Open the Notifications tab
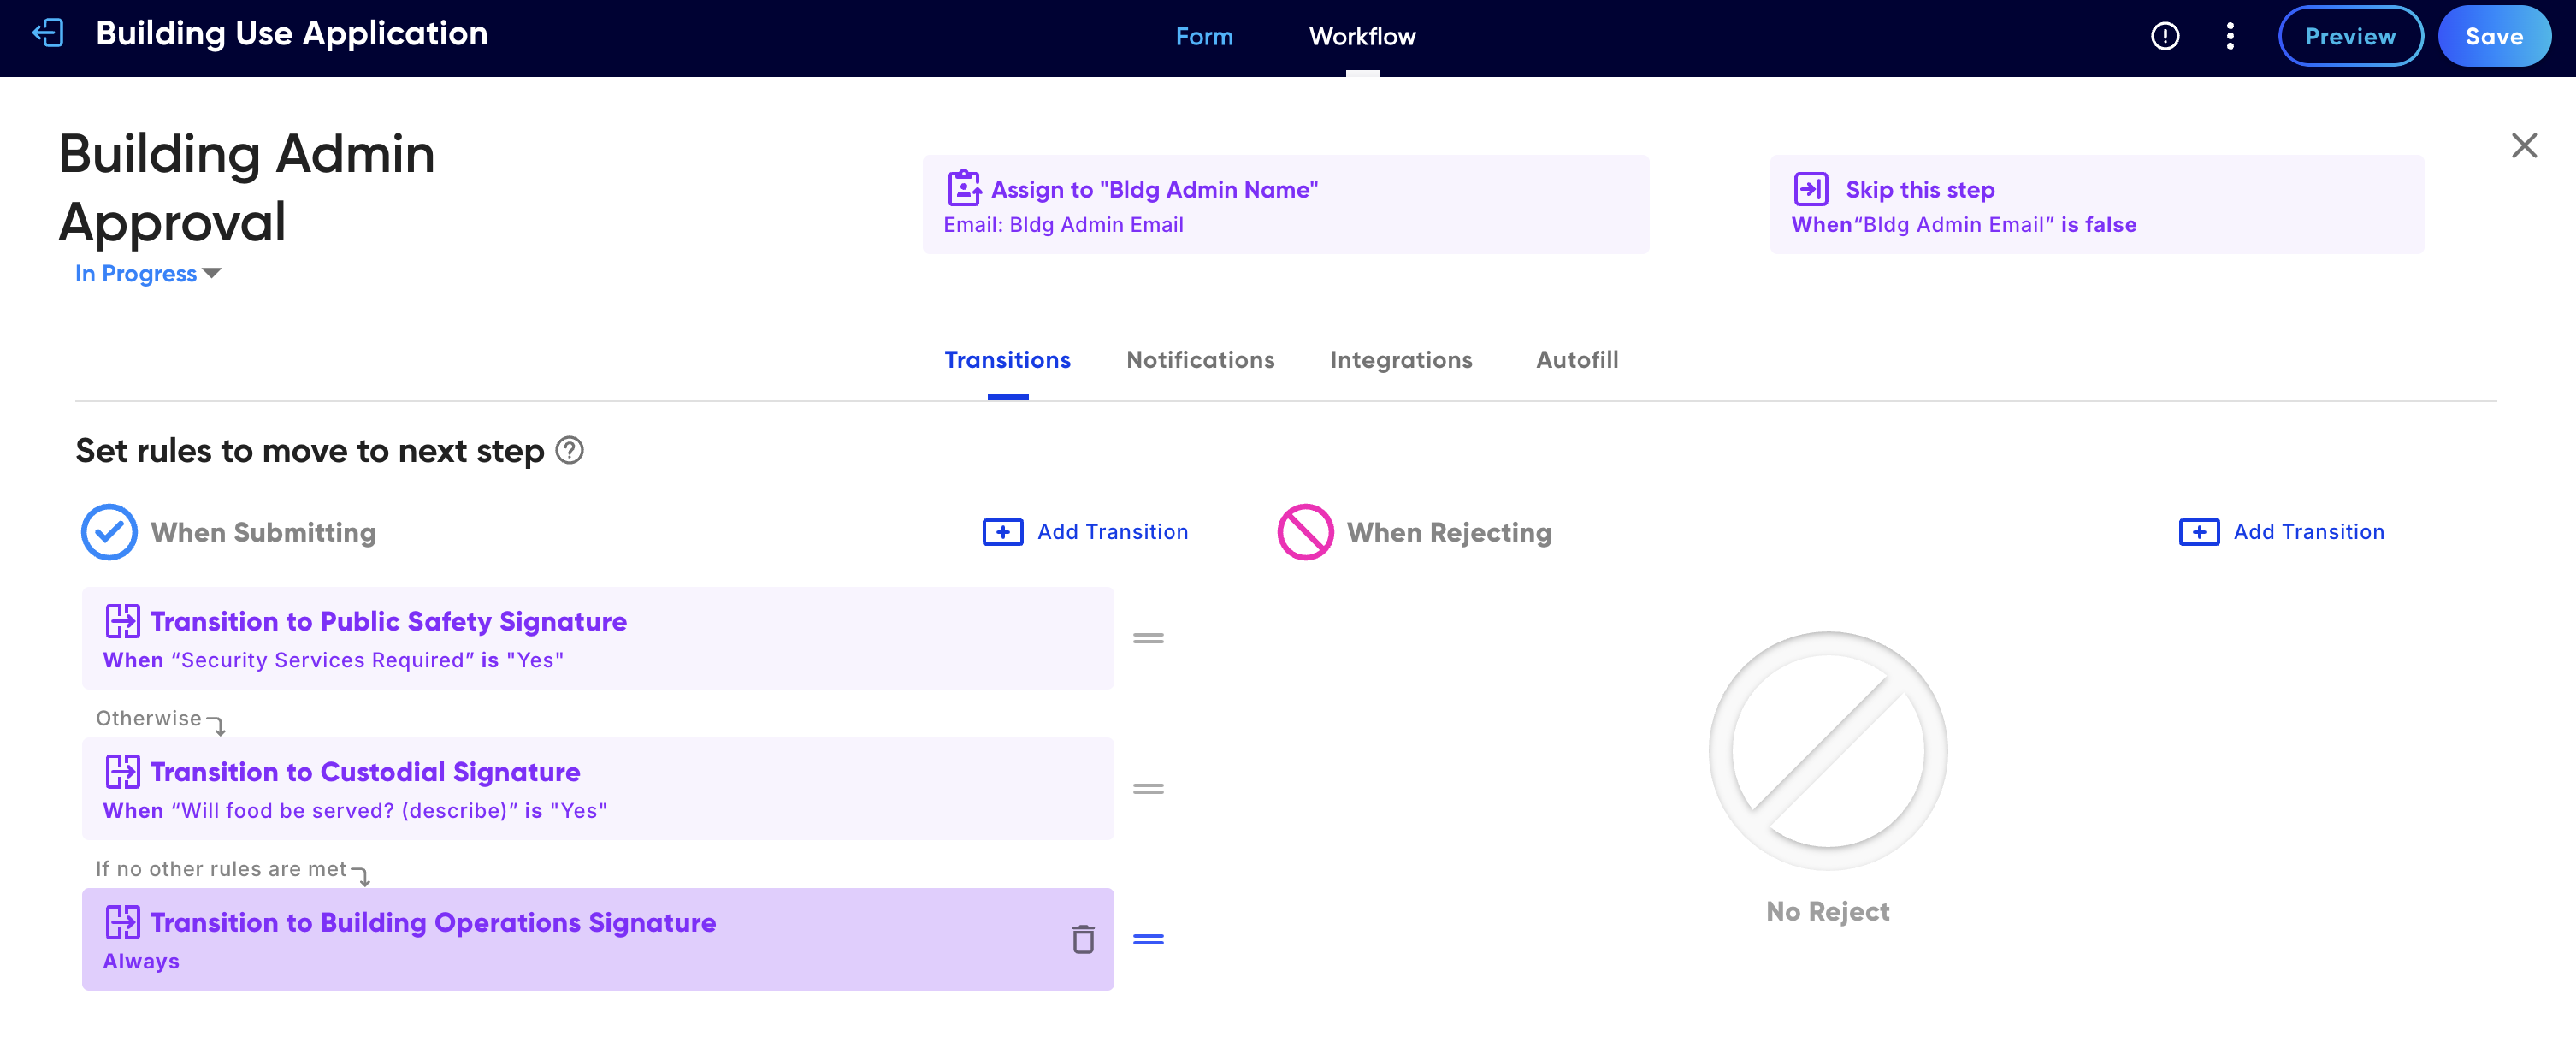Viewport: 2576px width, 1054px height. [x=1200, y=360]
